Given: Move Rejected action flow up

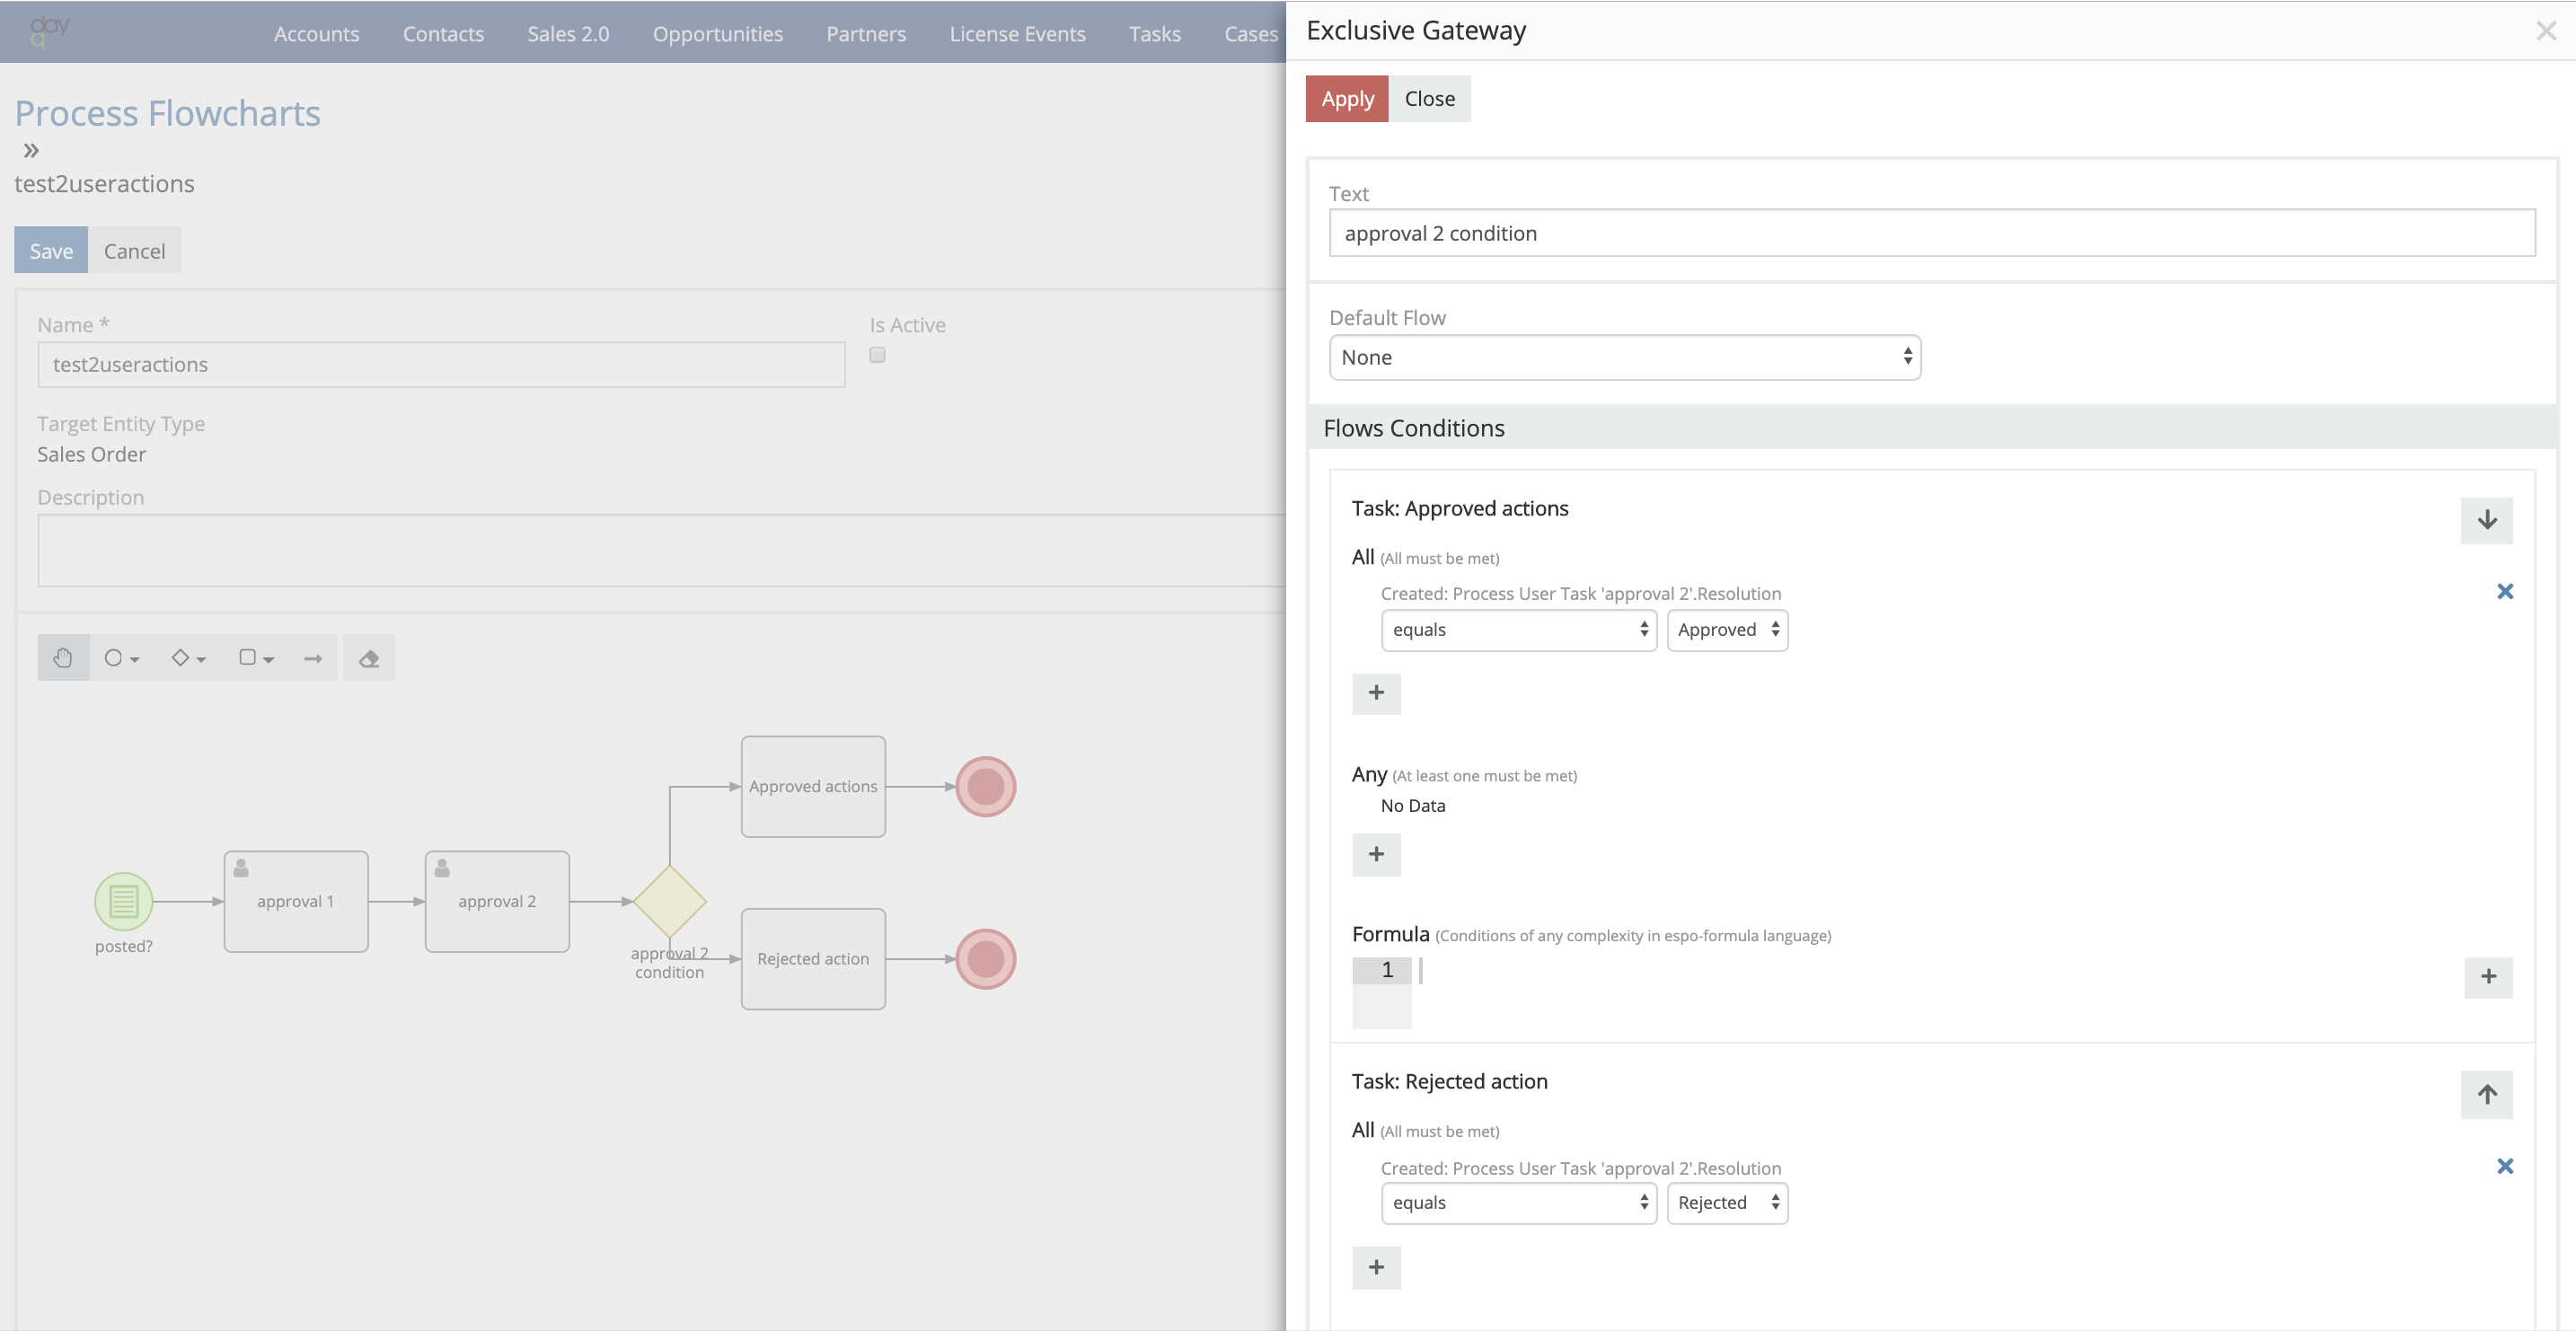Looking at the screenshot, I should (2486, 1094).
